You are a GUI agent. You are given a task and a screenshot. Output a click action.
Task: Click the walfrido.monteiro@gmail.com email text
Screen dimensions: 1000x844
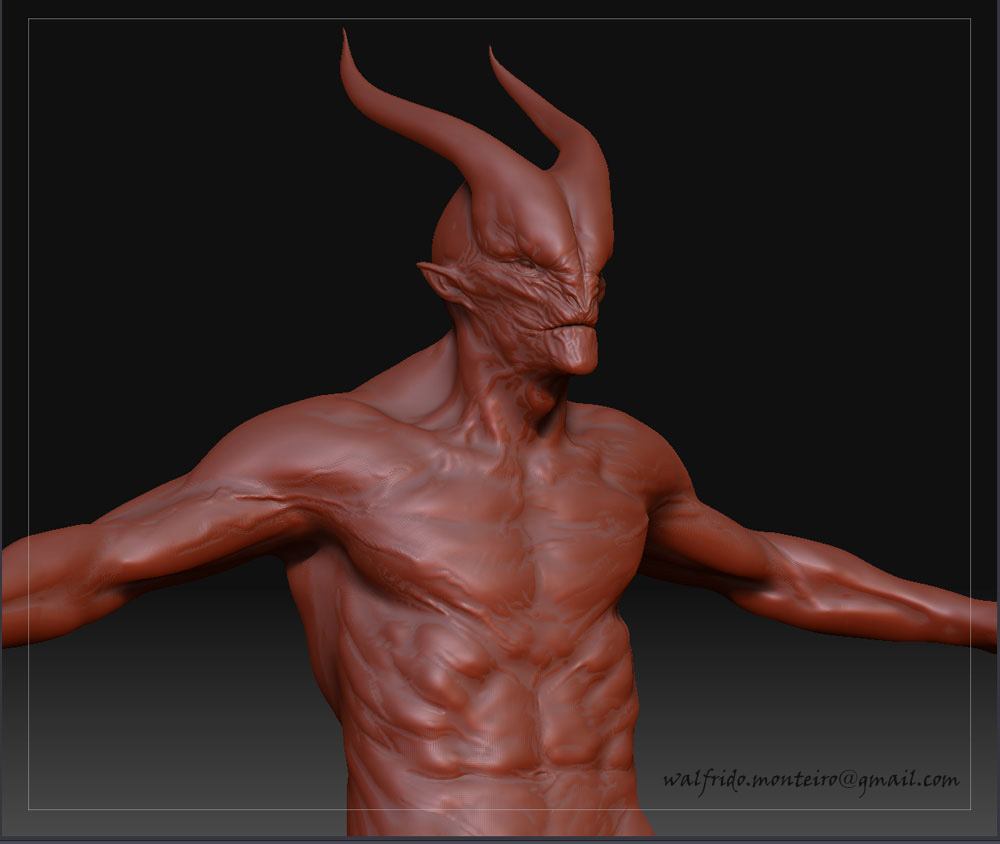tap(811, 781)
